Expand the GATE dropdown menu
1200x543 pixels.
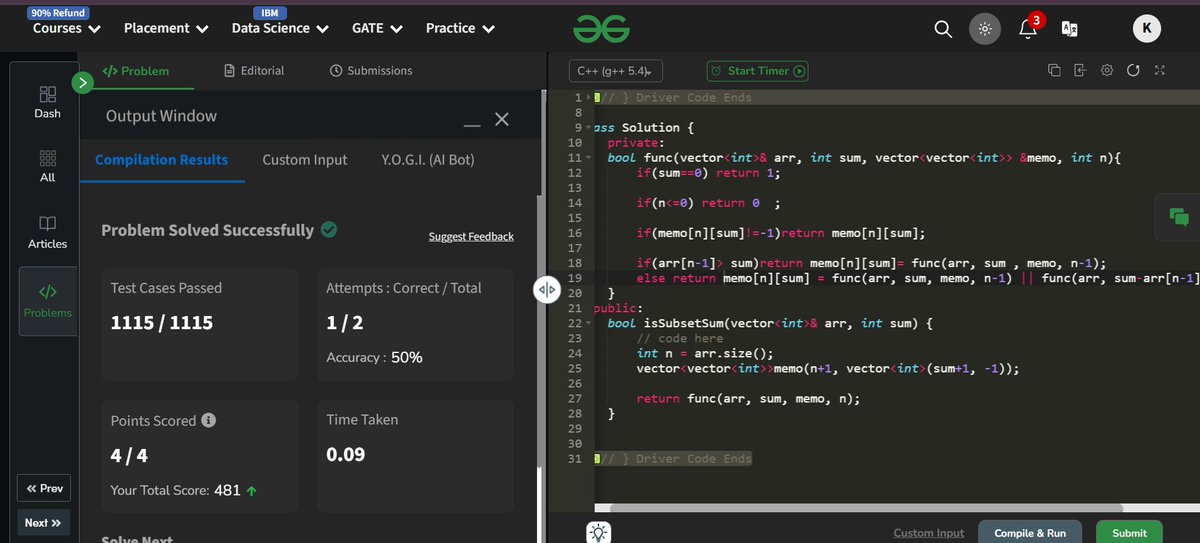click(x=377, y=28)
